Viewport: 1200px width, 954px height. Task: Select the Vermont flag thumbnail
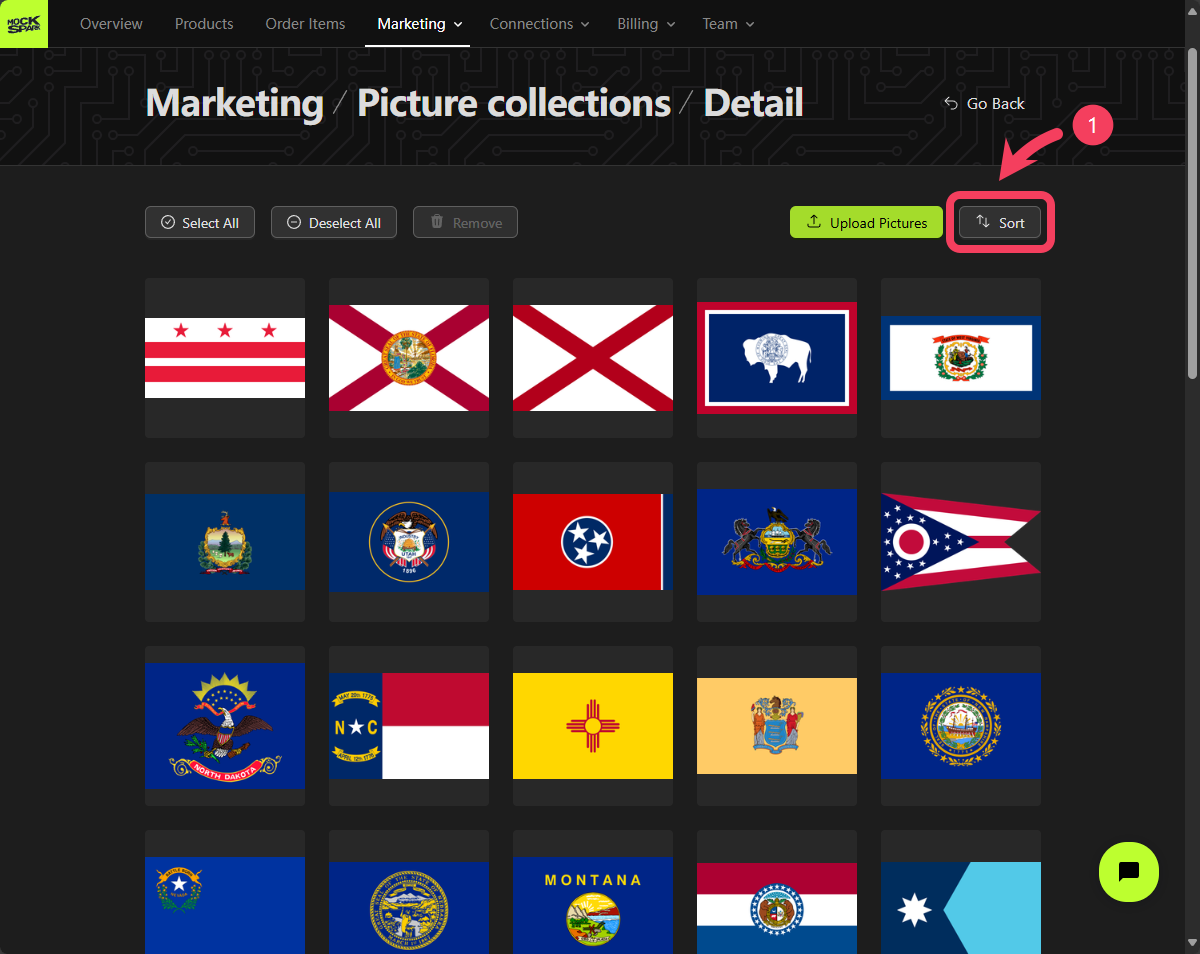[x=225, y=542]
